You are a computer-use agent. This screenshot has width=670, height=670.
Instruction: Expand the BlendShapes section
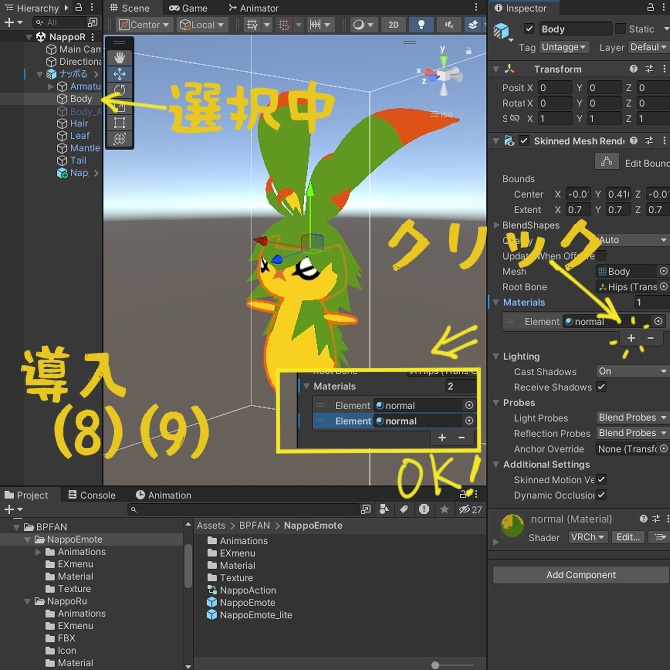click(x=497, y=225)
